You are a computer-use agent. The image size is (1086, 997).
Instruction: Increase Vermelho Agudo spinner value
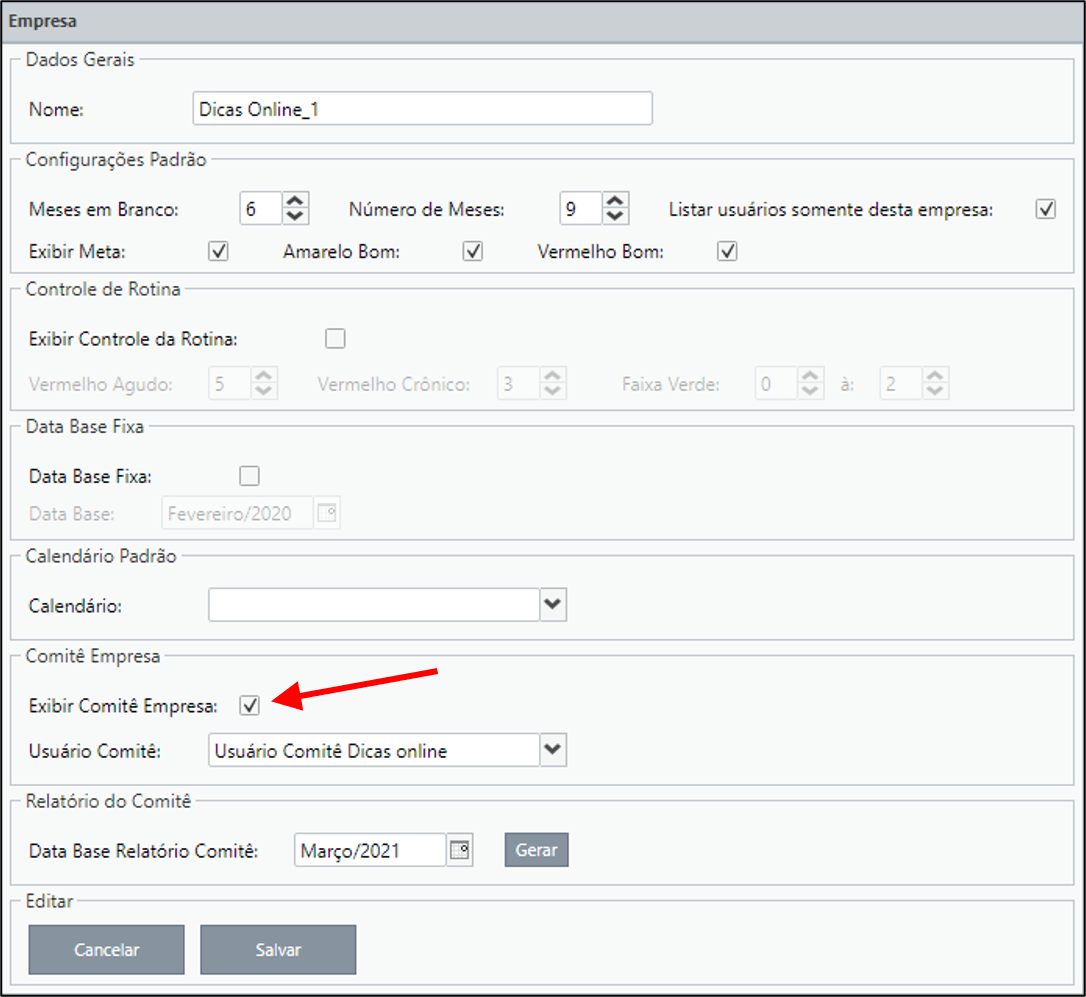point(263,376)
